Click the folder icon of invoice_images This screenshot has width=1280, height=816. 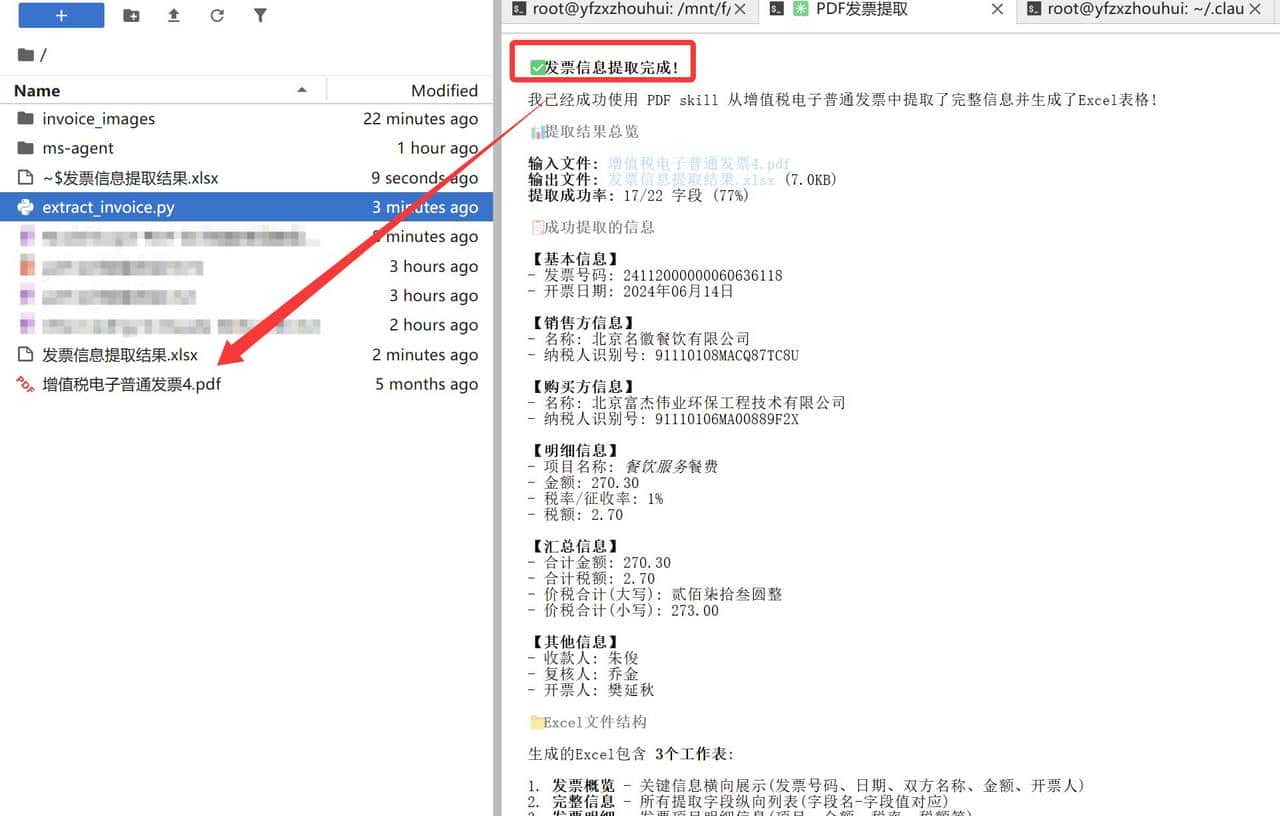tap(25, 118)
